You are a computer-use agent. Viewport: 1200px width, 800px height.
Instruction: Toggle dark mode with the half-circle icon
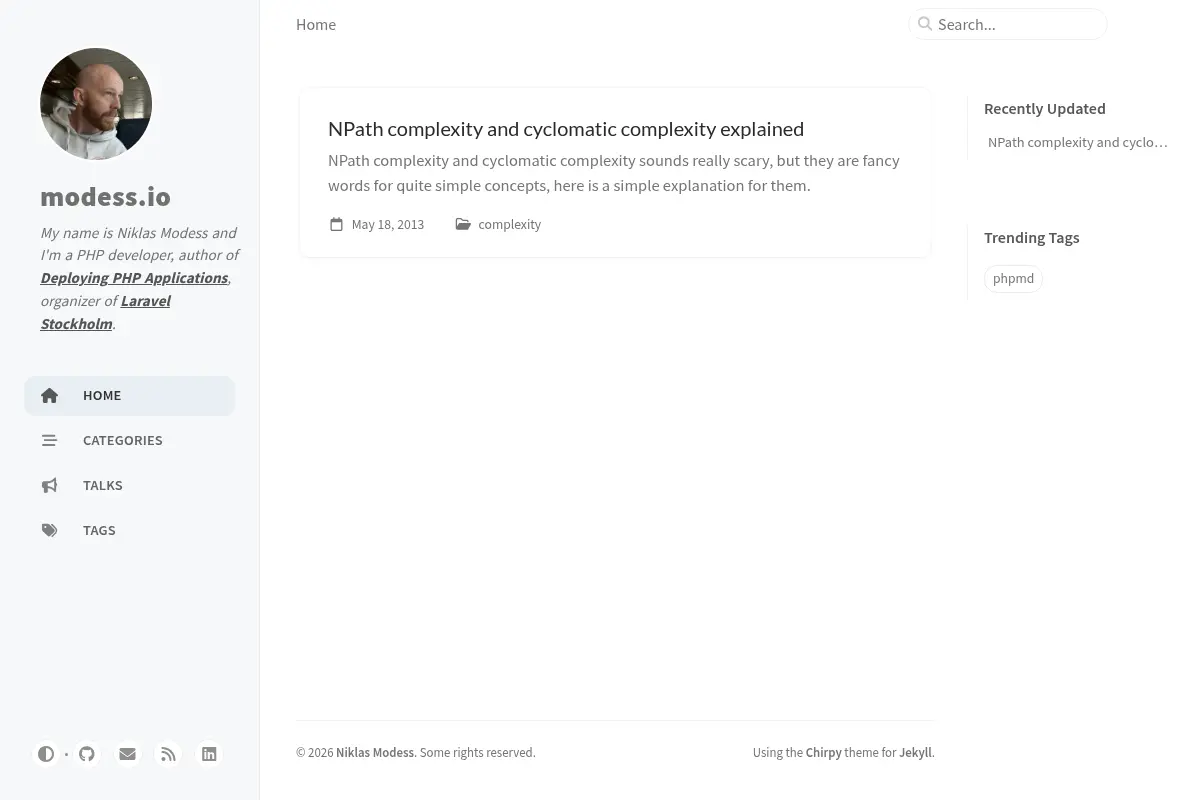[46, 754]
